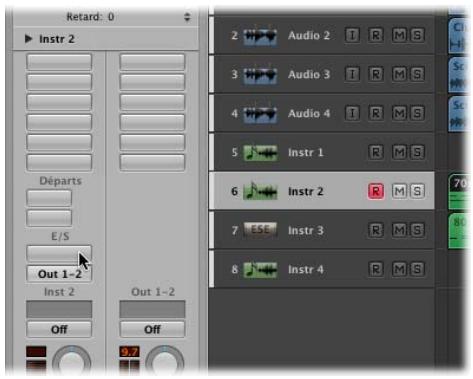Viewport: 473px width, 379px height.
Task: Click the Out 1-2 channel strip name label
Action: pyautogui.click(x=153, y=292)
